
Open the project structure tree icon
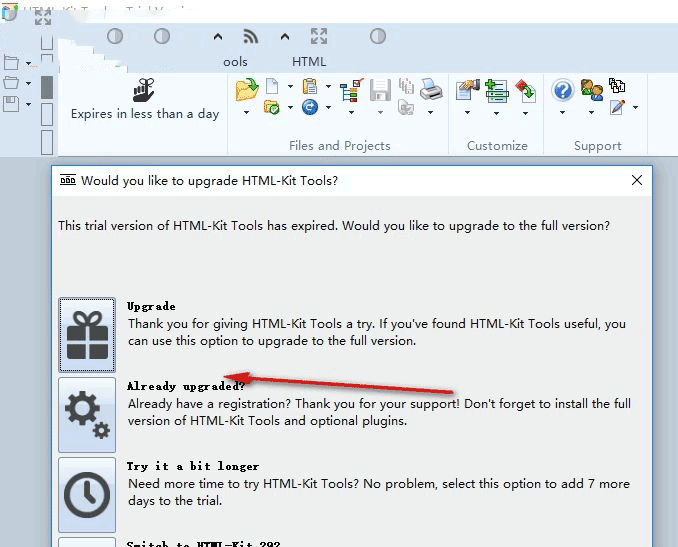tap(352, 90)
